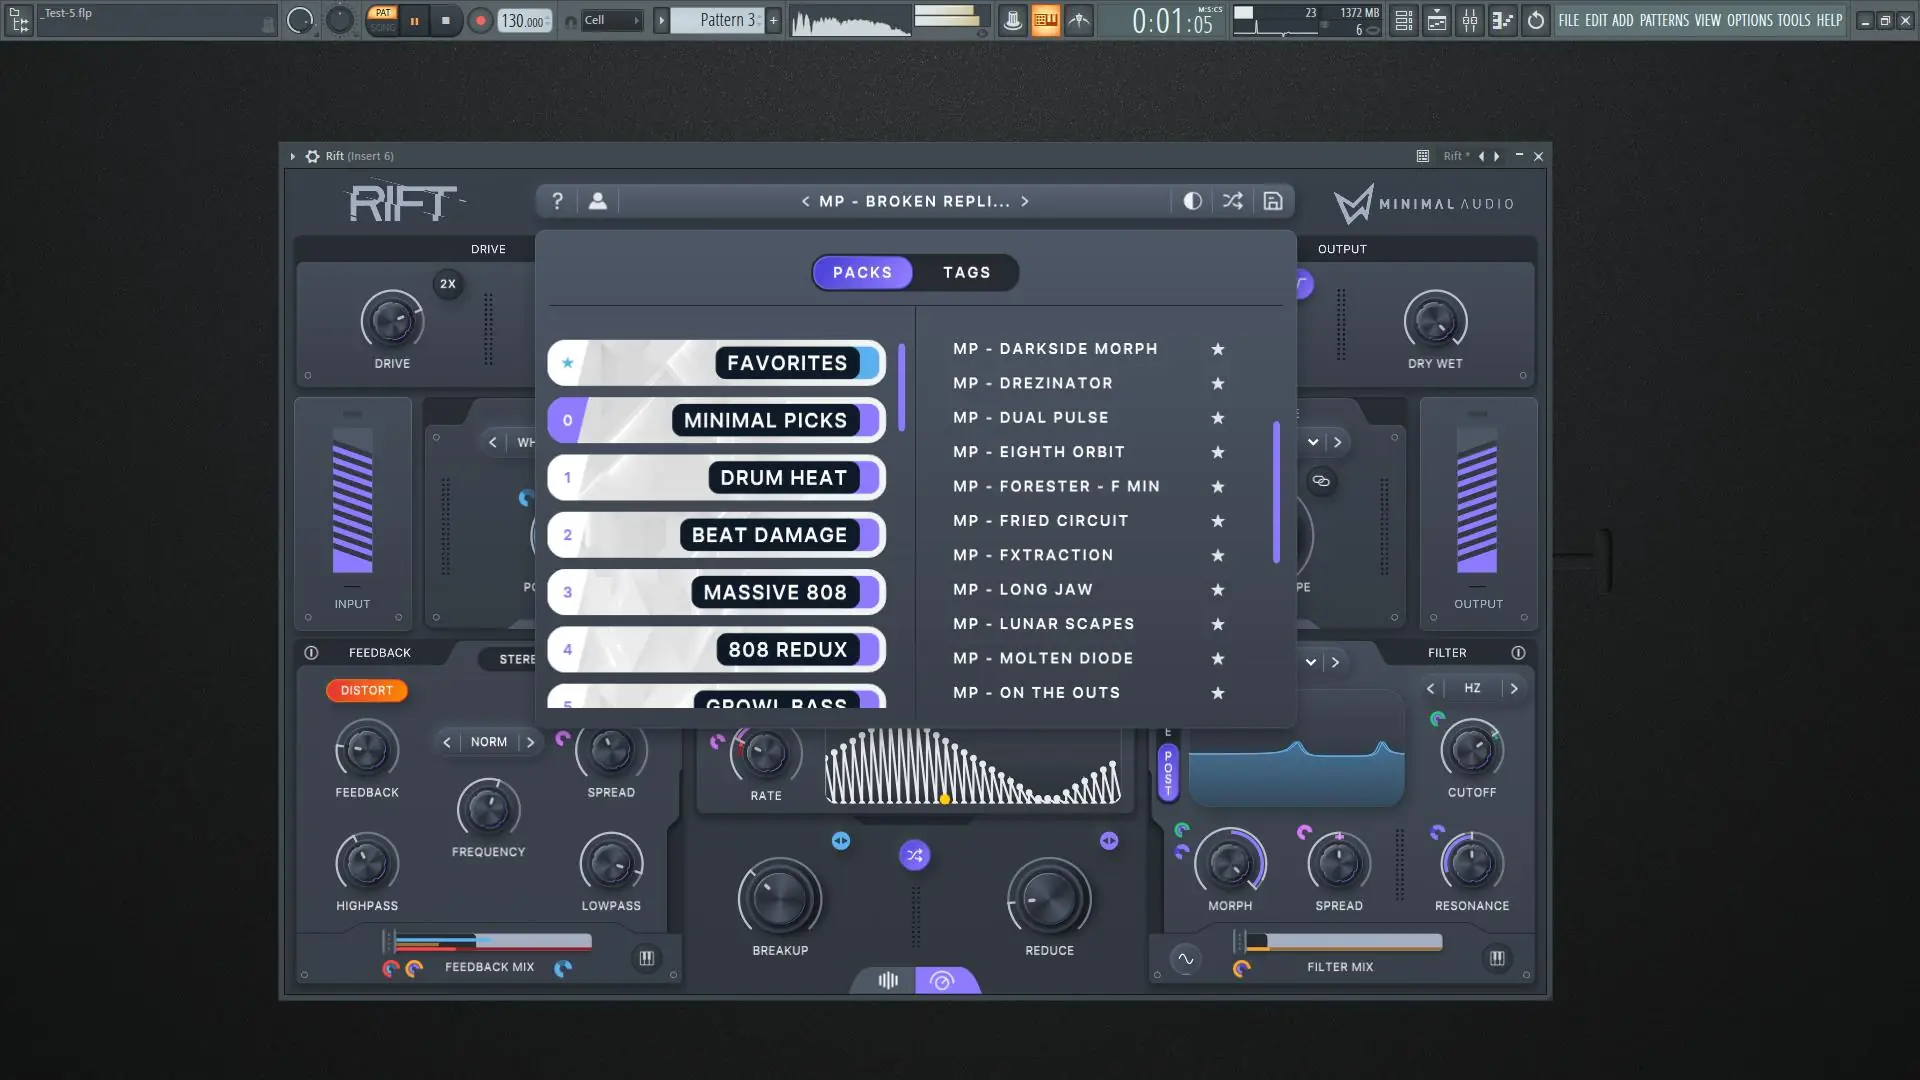The height and width of the screenshot is (1080, 1920).
Task: Open the help question mark icon
Action: coord(558,201)
